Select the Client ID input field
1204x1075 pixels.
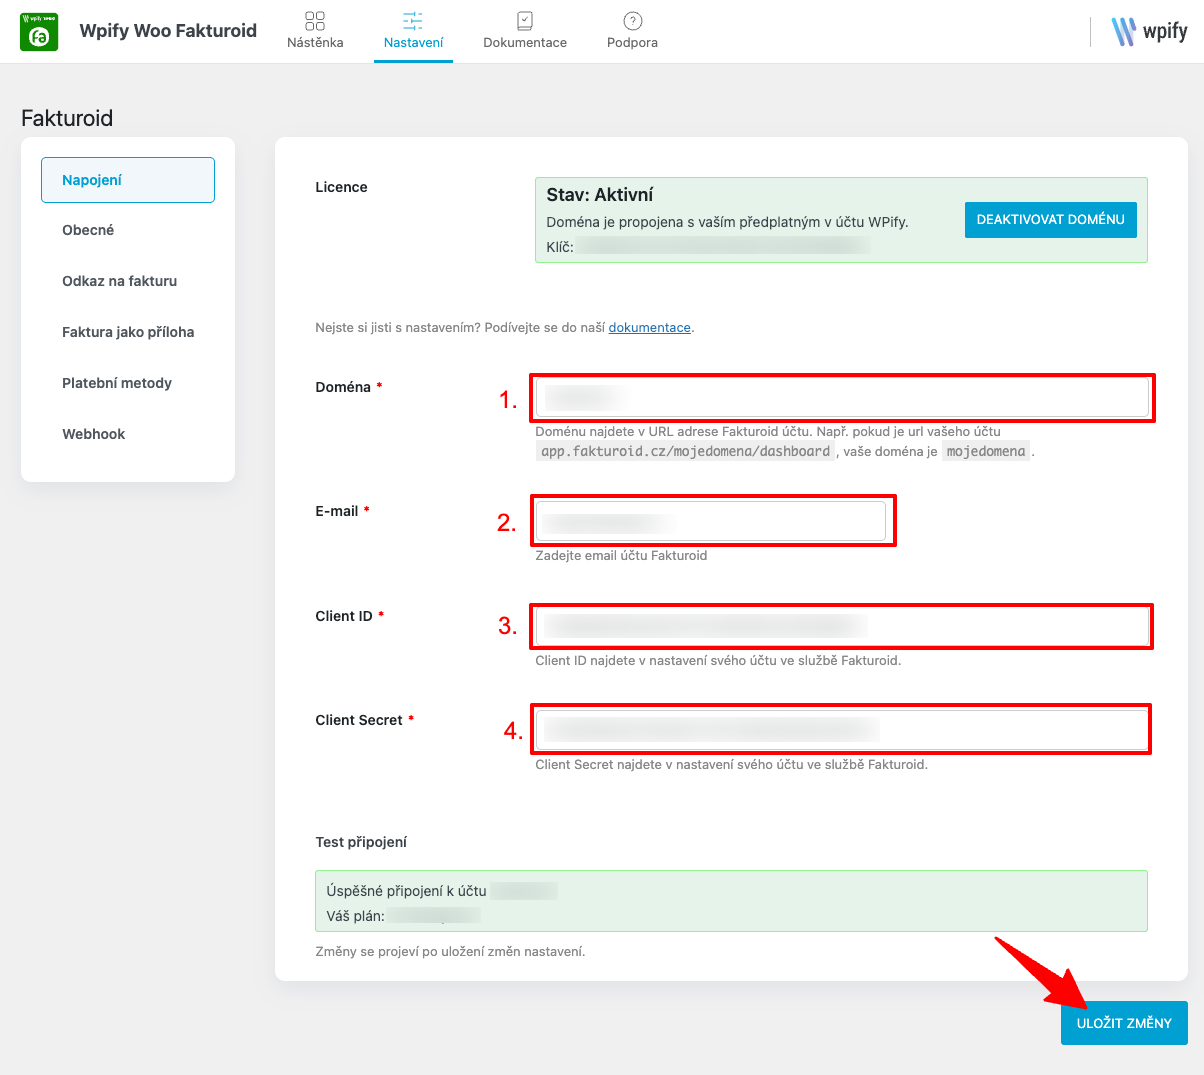[x=842, y=627]
